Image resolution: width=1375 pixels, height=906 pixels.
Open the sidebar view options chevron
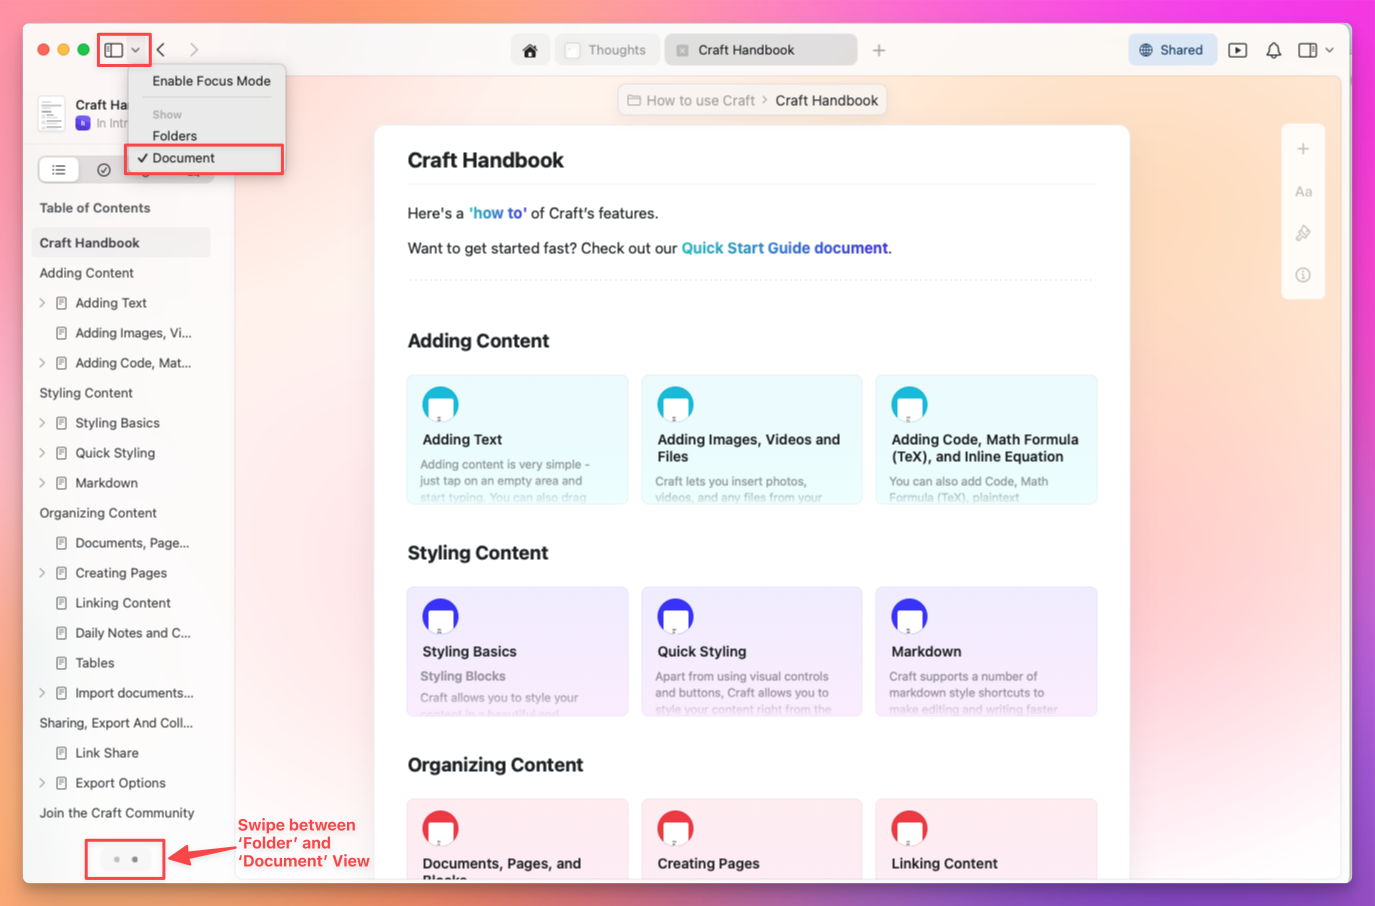136,50
